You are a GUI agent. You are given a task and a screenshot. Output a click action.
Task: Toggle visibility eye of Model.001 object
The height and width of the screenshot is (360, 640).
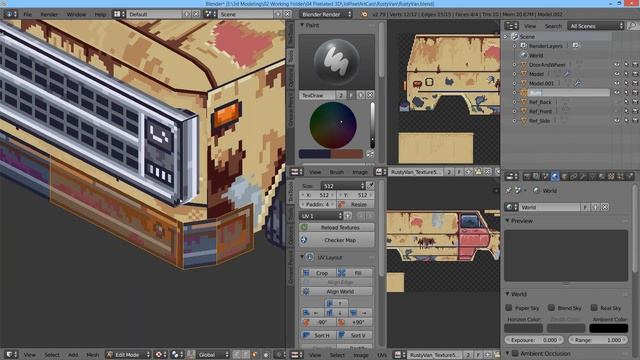617,83
